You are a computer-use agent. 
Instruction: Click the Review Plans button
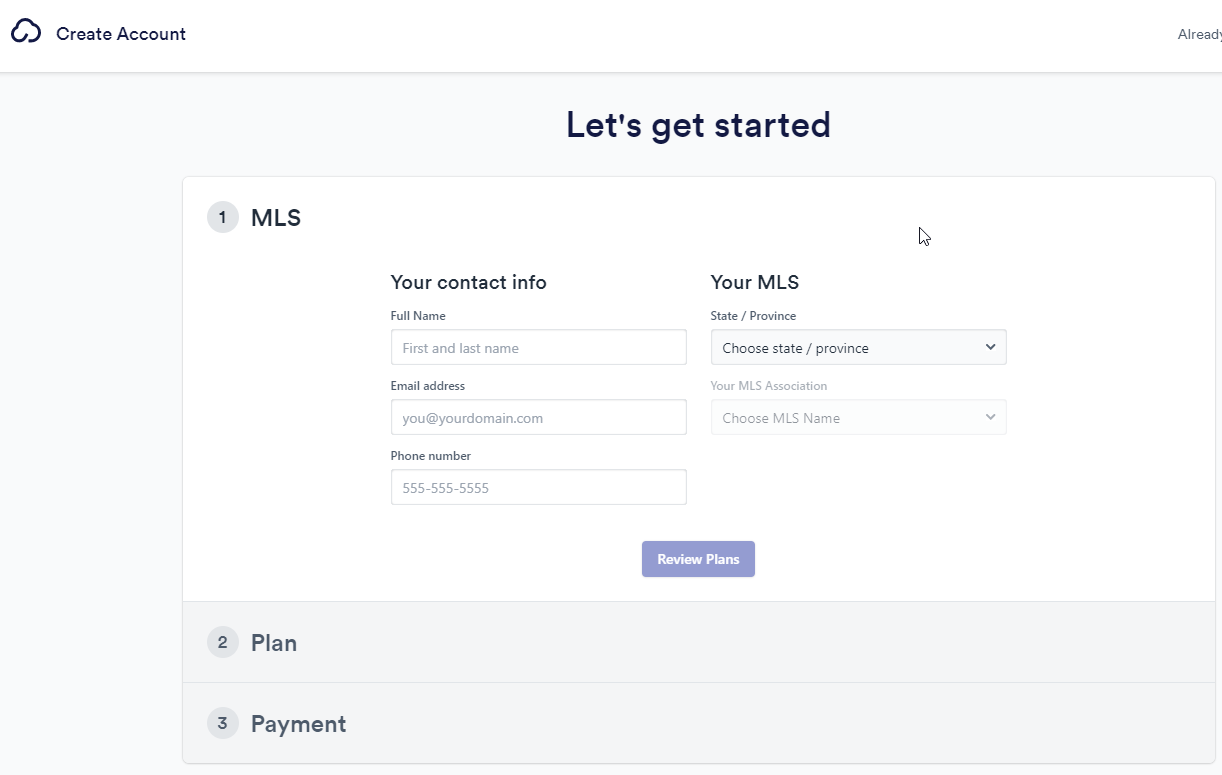tap(698, 559)
